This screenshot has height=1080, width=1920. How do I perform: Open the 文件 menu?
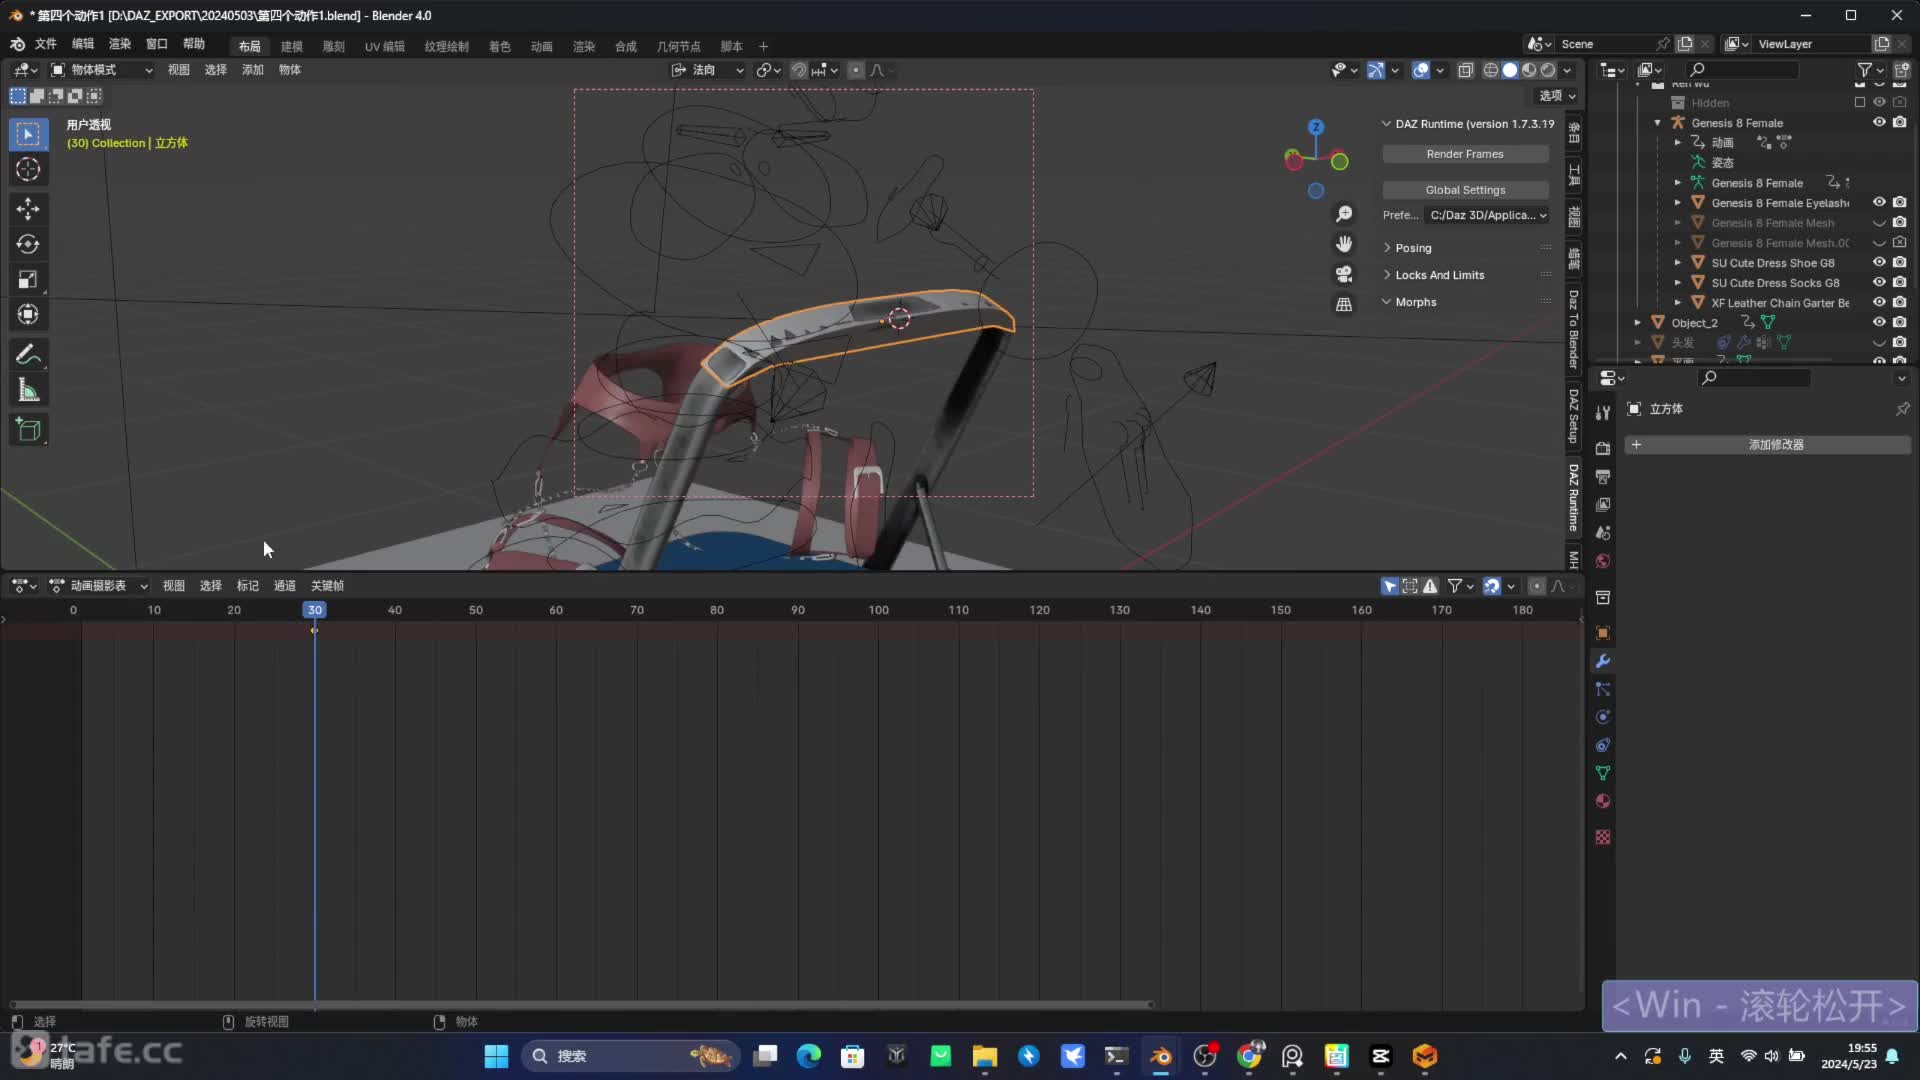coord(46,44)
